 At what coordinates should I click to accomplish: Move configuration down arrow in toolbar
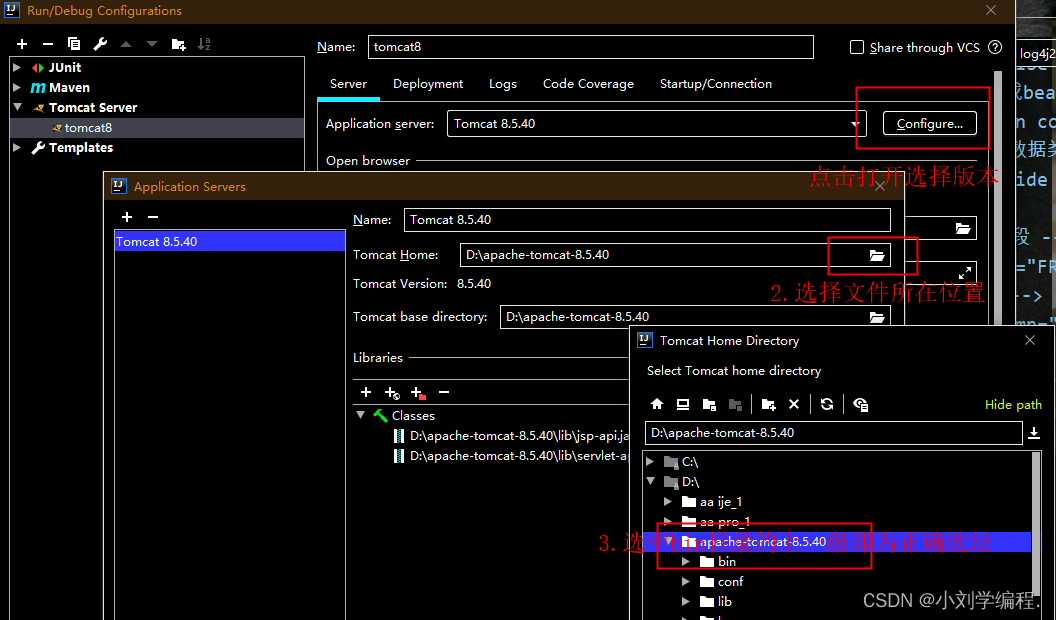152,44
